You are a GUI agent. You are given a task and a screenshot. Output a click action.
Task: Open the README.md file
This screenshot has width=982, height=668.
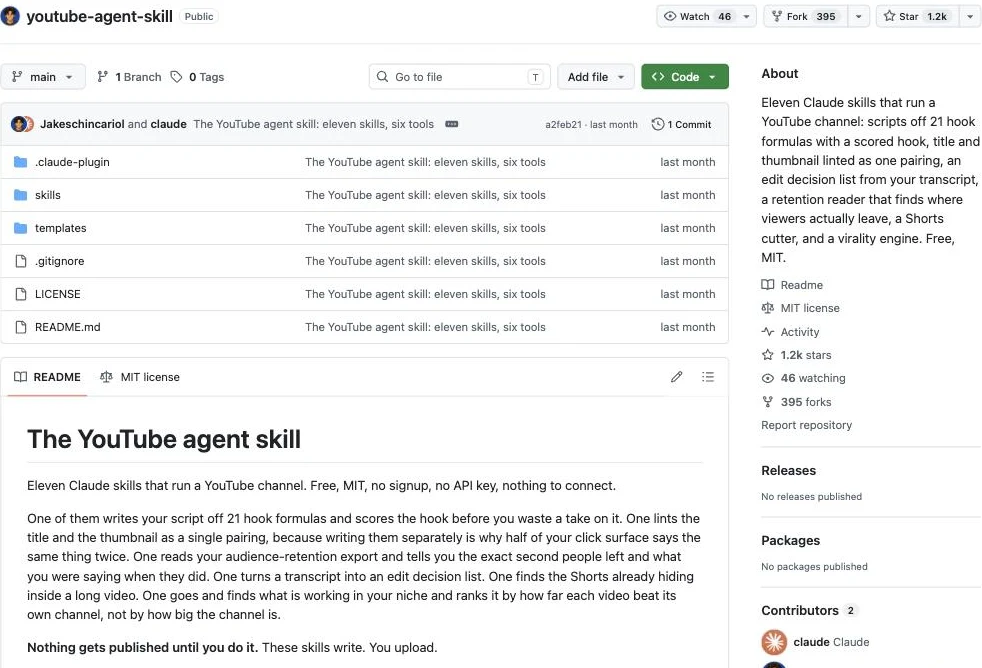click(68, 327)
